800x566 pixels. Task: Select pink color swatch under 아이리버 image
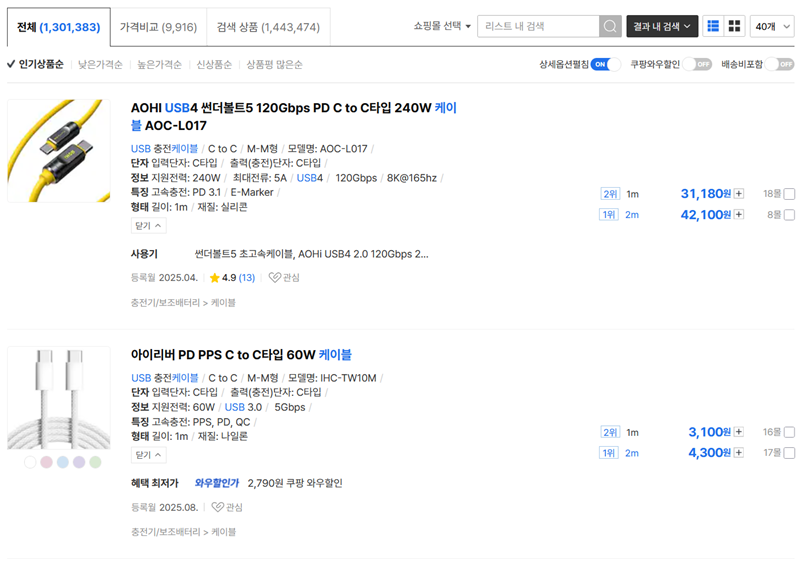click(46, 462)
